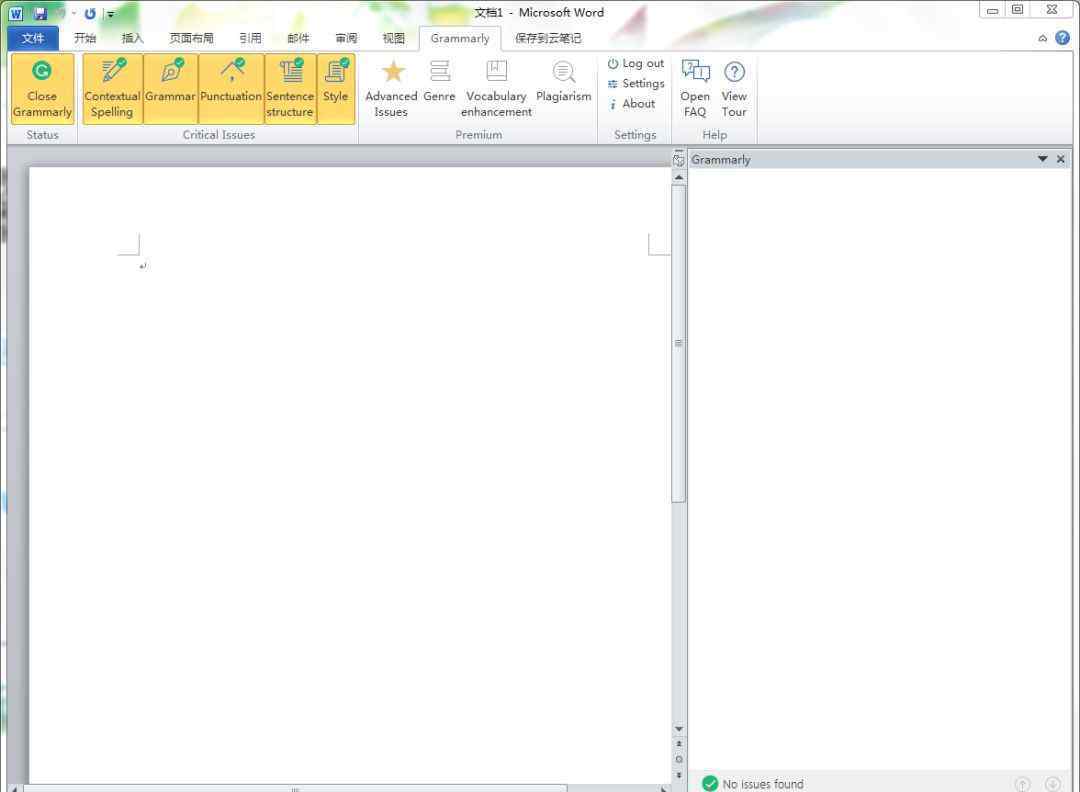Switch to the 页面布局 ribbon tab
Viewport: 1080px width, 792px height.
(x=191, y=38)
